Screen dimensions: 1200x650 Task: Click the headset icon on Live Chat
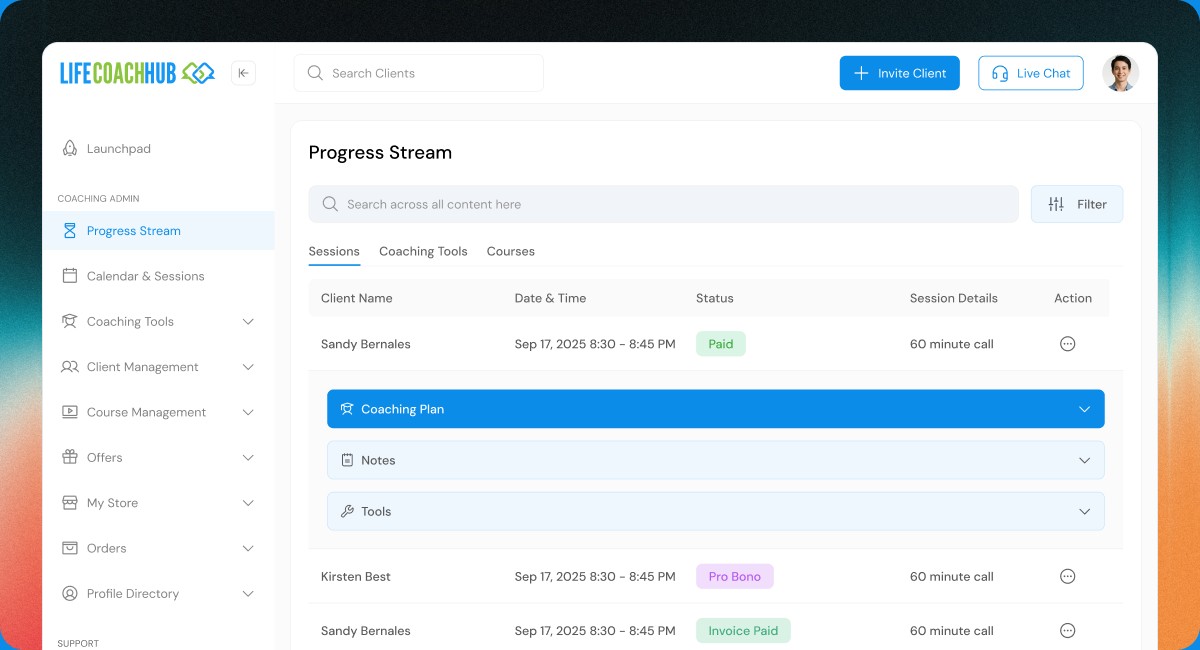click(1000, 73)
